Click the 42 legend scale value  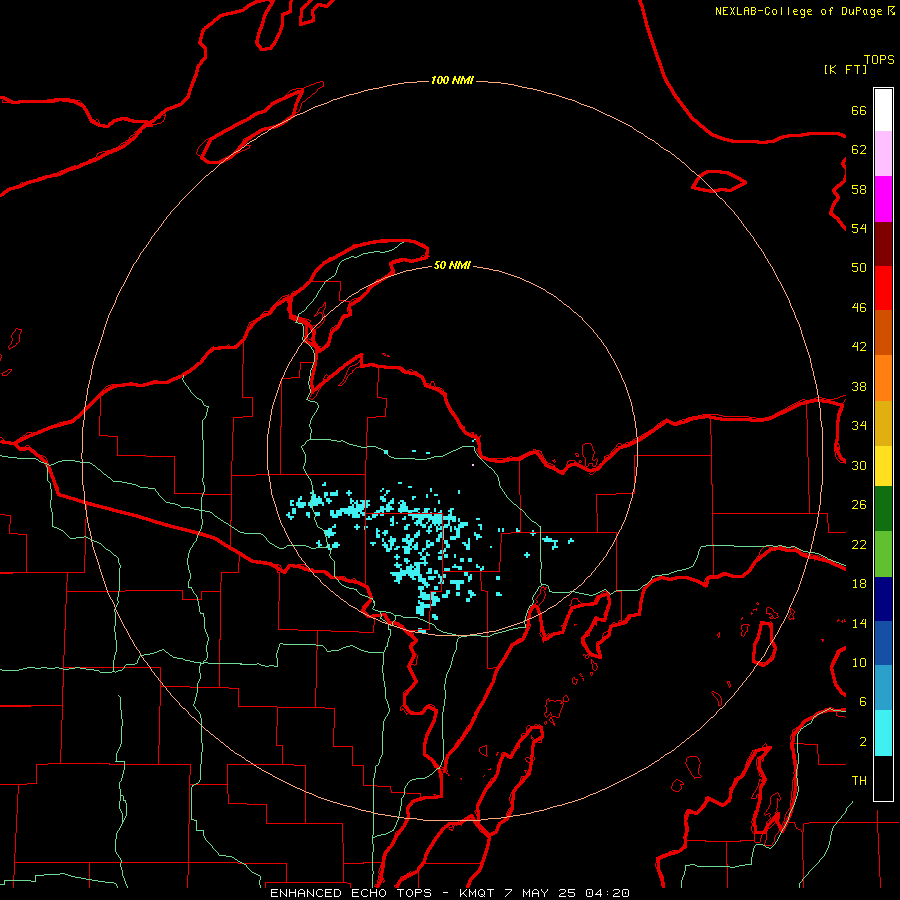click(859, 347)
